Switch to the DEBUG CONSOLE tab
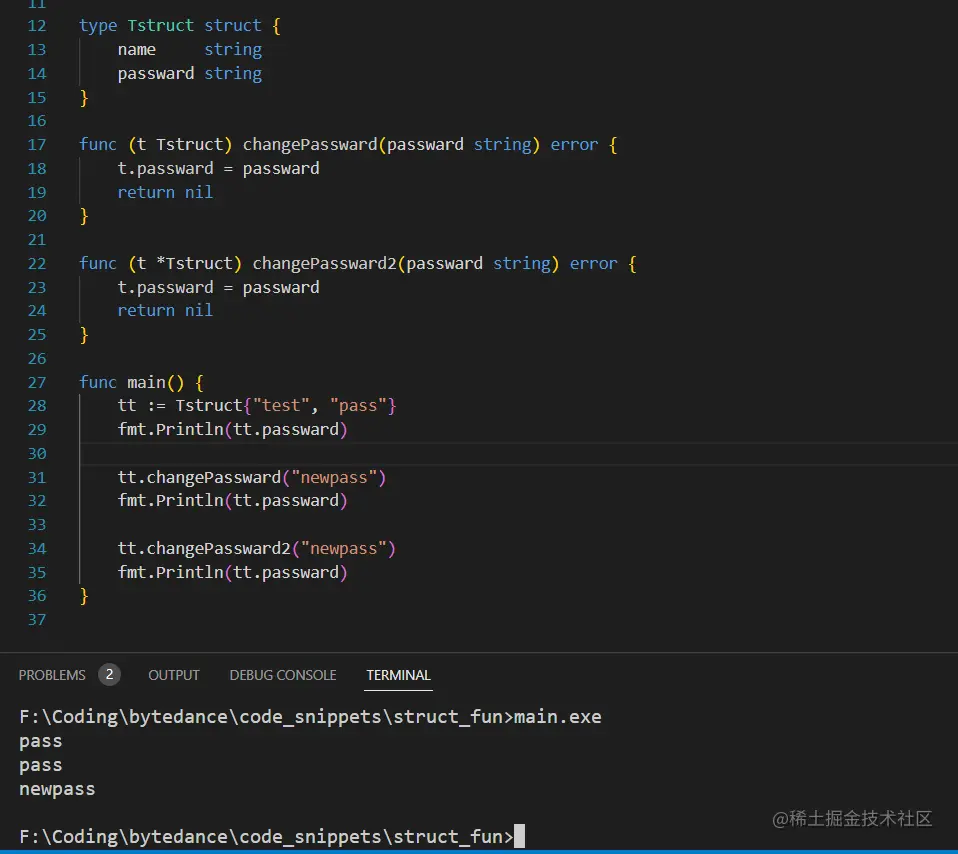The image size is (958, 854). 283,675
